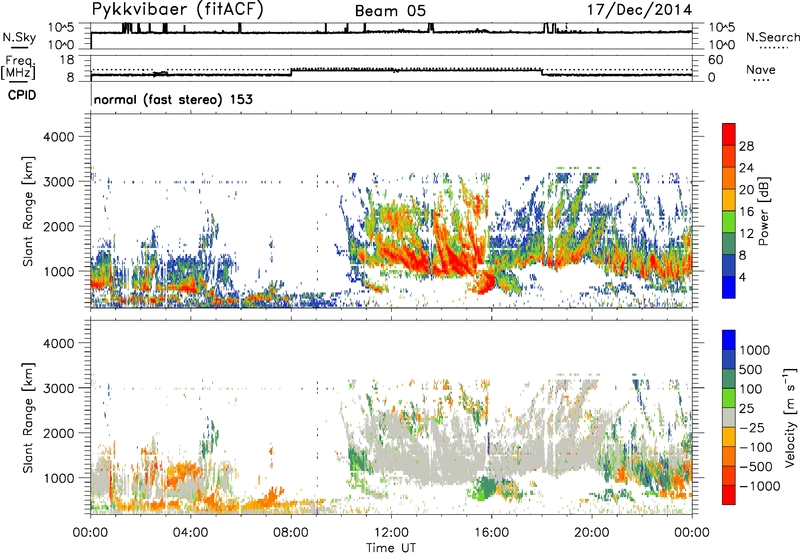This screenshot has width=800, height=554.
Task: Click the '20:00' time axis label
Action: pos(591,533)
